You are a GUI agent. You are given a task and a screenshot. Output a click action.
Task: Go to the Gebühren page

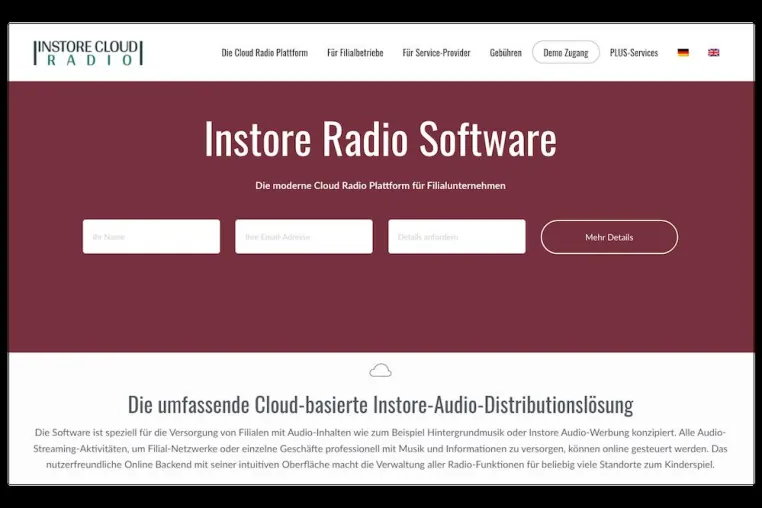click(x=505, y=53)
